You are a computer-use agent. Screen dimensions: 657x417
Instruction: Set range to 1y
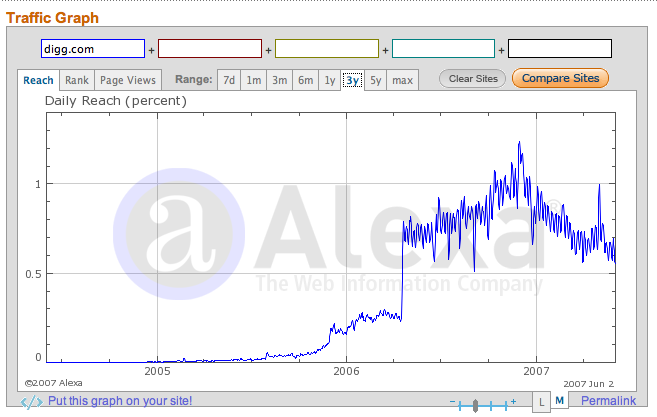(330, 80)
